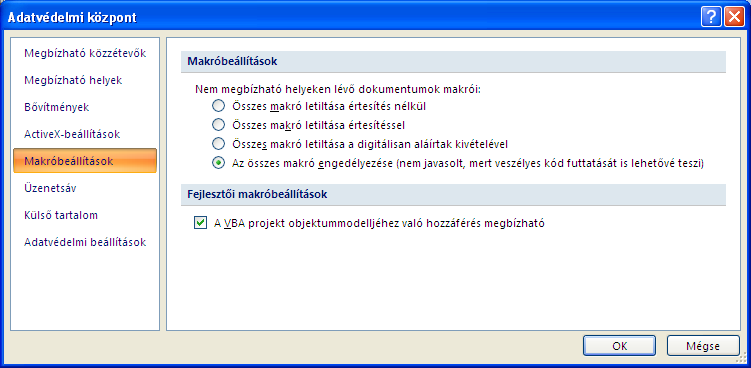Viewport: 751px width, 368px height.
Task: Click the dialog resize grip corner
Action: [x=743, y=360]
